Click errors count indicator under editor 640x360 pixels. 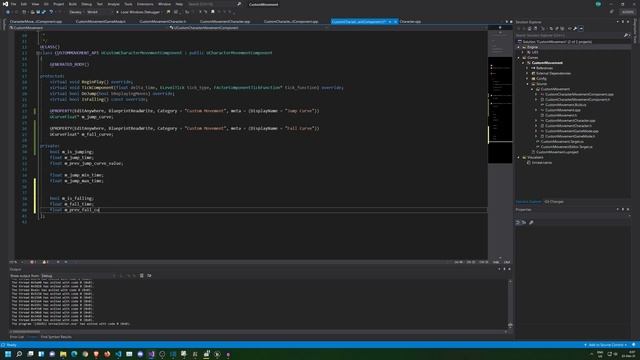[33, 262]
